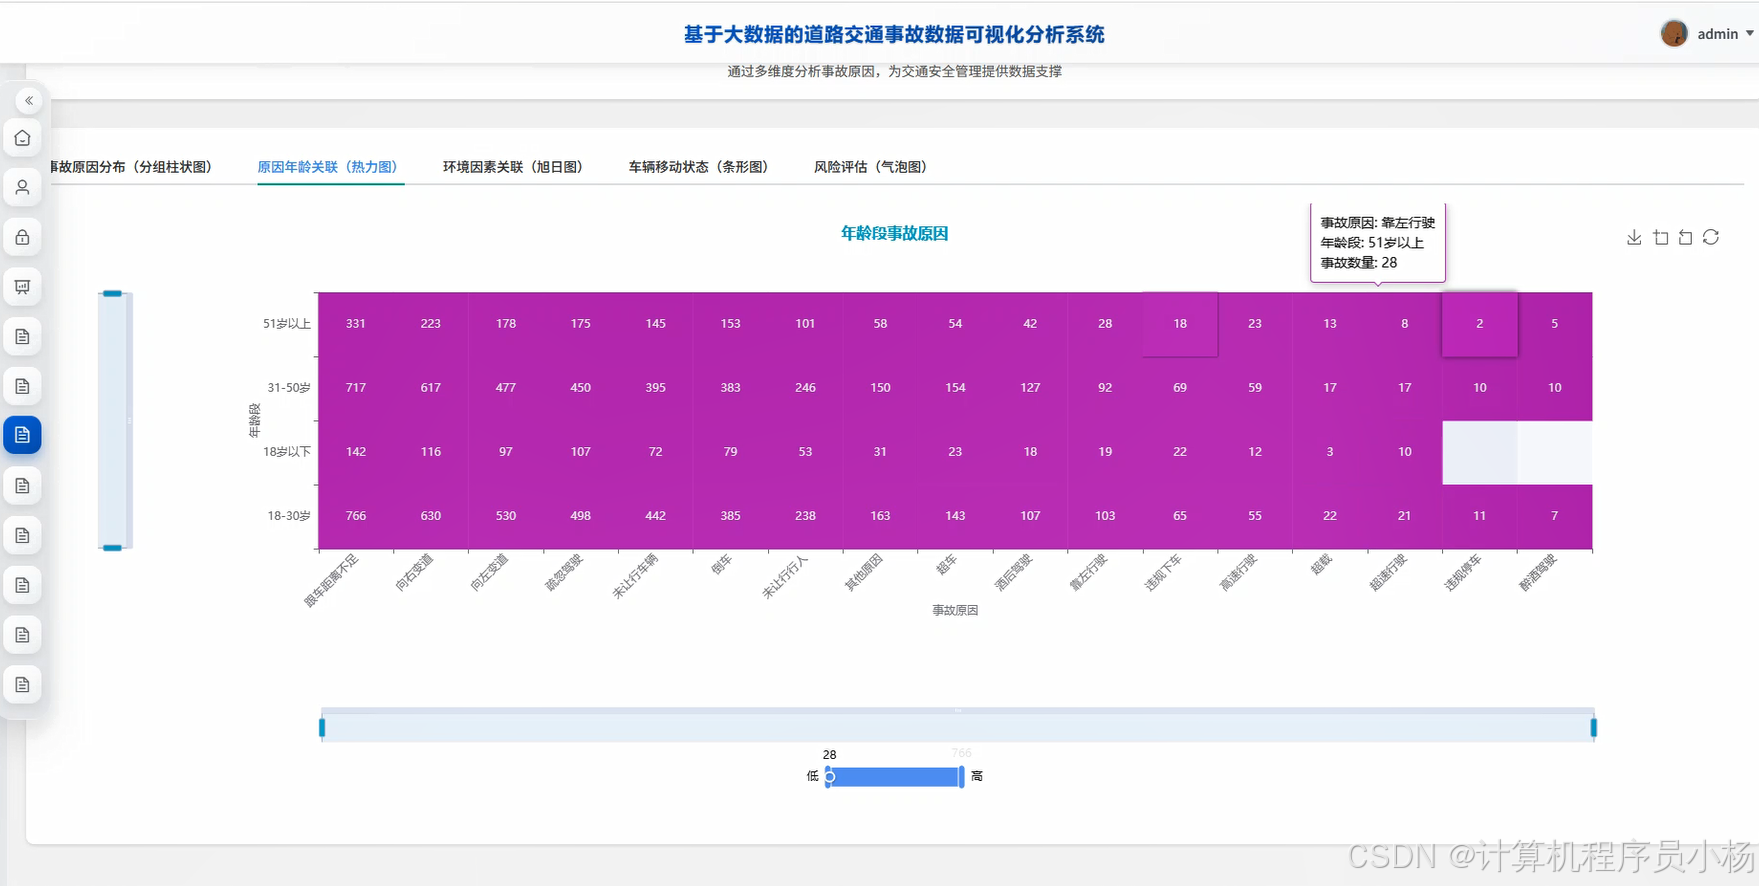Switch to the 事故原因分布（分组柱状图）tab

[x=130, y=167]
